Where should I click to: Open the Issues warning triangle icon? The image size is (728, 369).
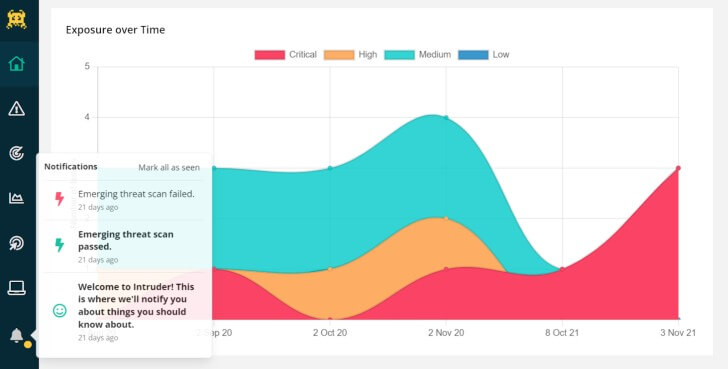point(17,109)
